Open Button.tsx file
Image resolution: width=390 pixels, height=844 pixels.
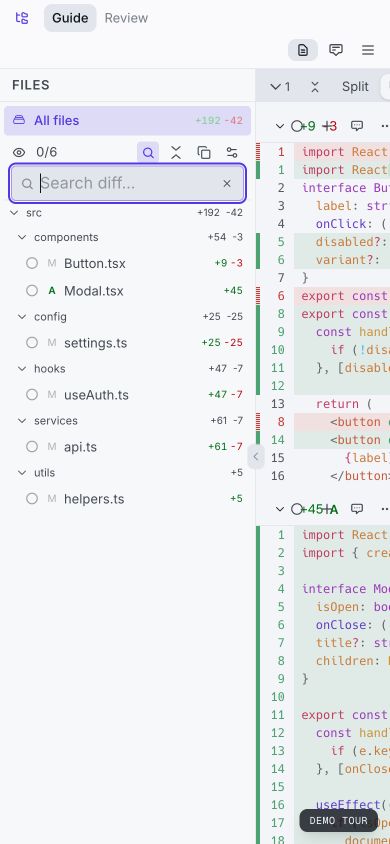pyautogui.click(x=95, y=264)
